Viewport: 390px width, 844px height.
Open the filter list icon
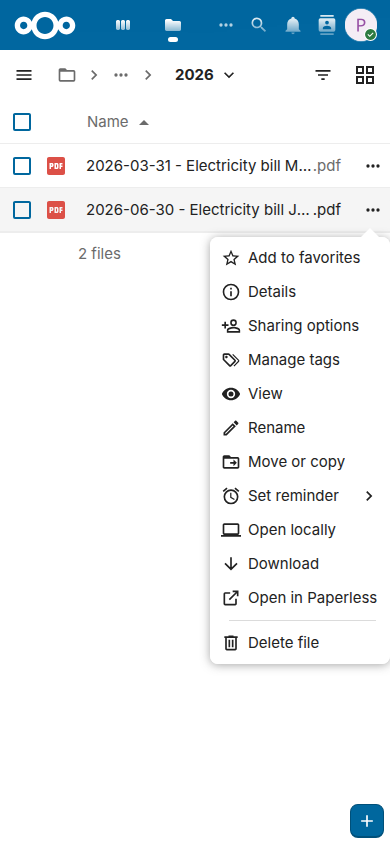[323, 75]
